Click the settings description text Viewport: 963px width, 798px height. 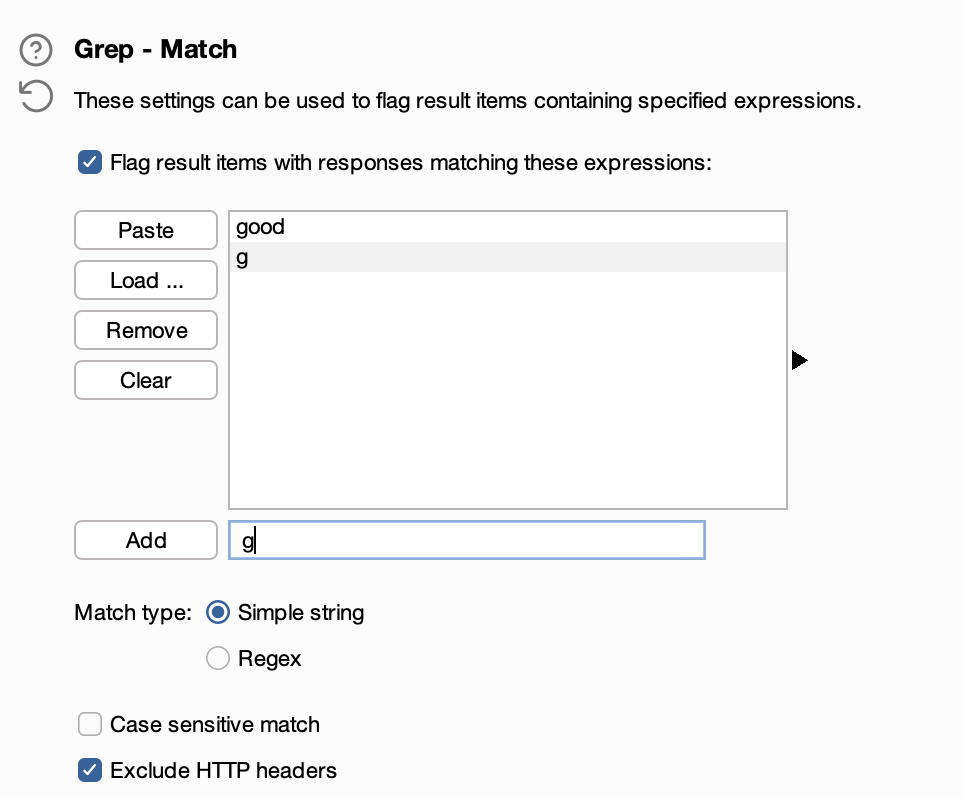click(x=468, y=100)
